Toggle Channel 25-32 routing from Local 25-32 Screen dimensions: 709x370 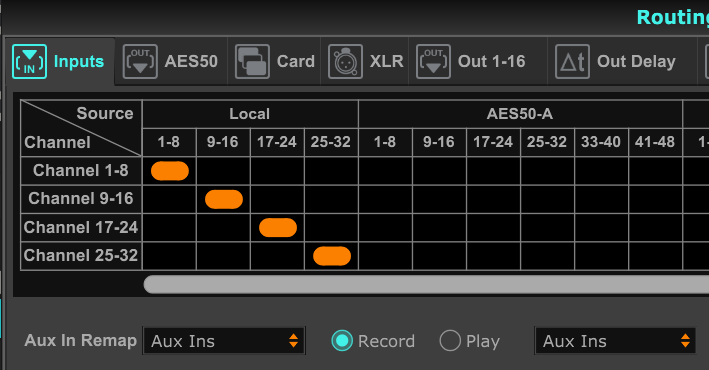click(x=331, y=256)
